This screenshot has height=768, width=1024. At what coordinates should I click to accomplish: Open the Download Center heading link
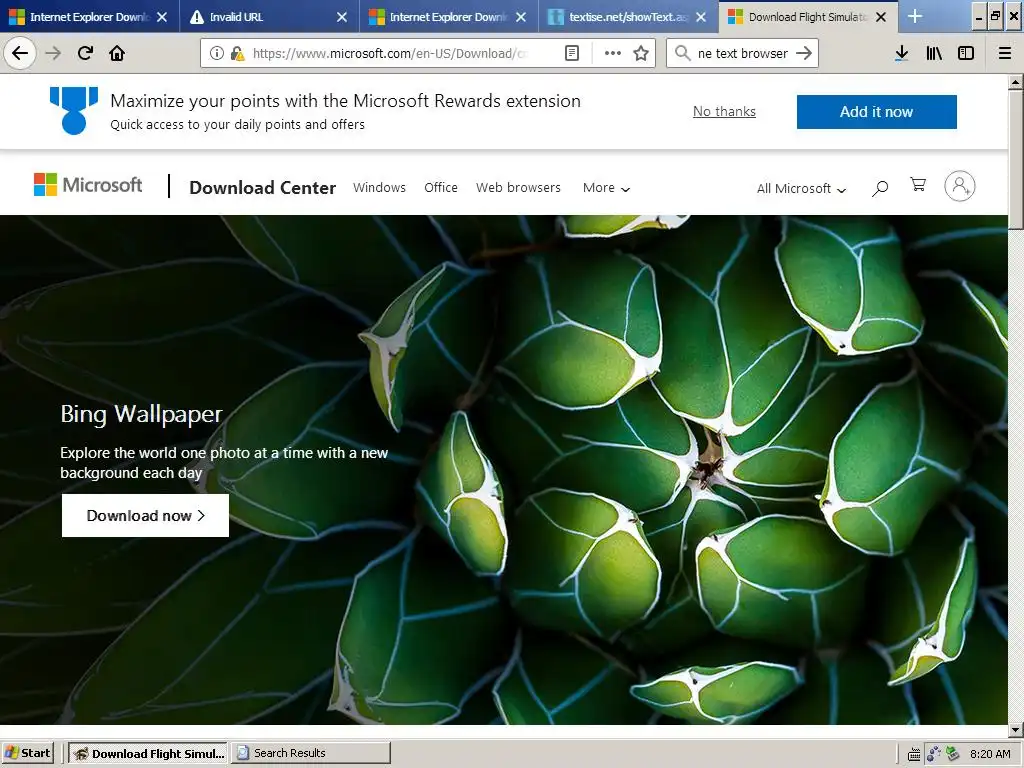tap(263, 187)
